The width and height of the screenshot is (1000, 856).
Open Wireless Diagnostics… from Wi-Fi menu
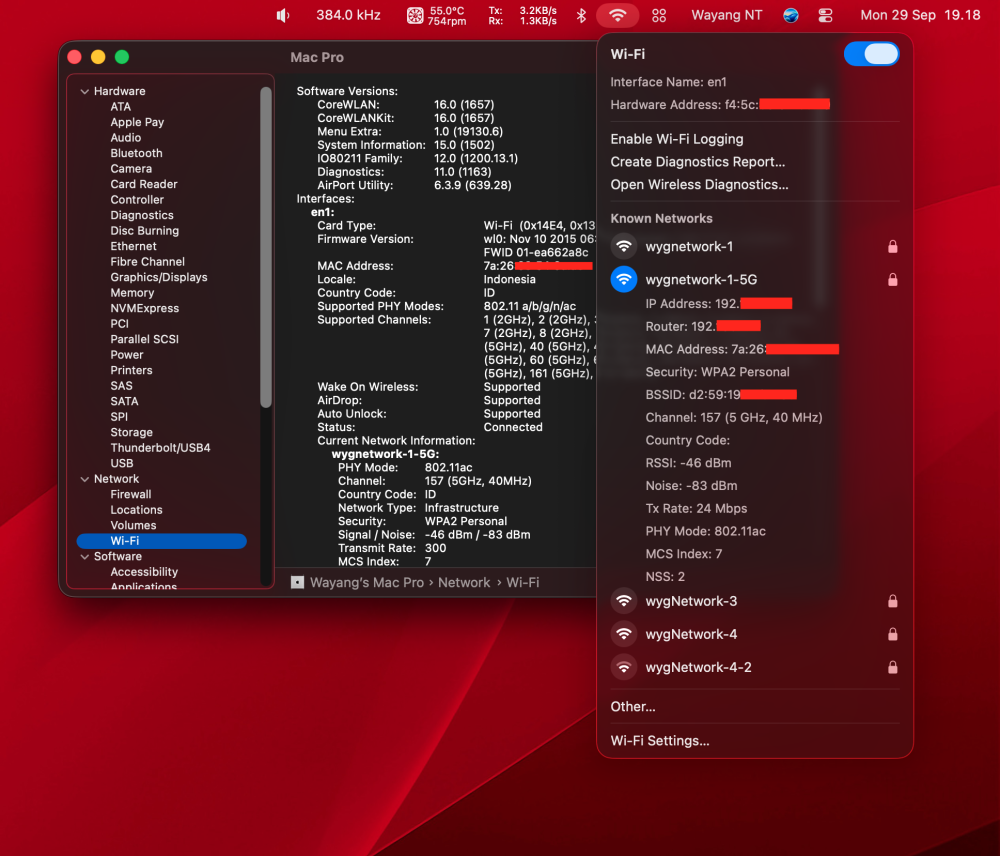[x=699, y=185]
